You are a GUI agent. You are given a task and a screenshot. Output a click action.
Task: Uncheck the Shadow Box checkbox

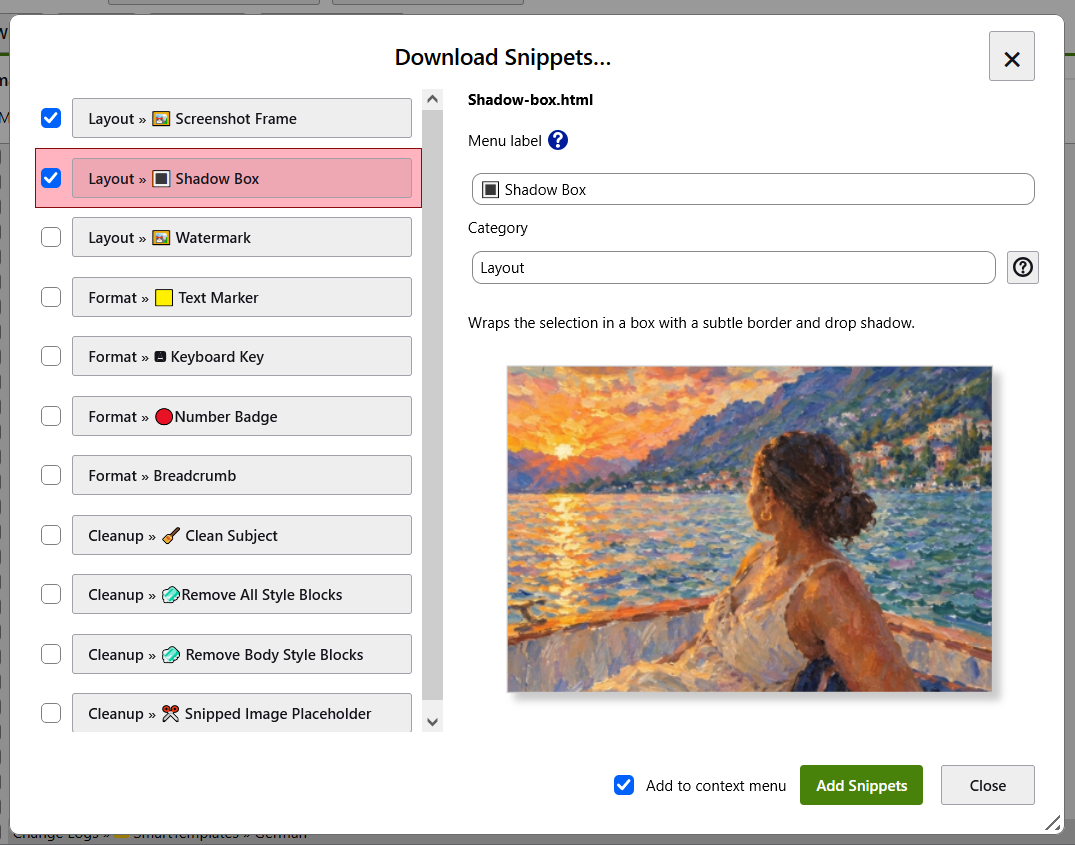51,178
